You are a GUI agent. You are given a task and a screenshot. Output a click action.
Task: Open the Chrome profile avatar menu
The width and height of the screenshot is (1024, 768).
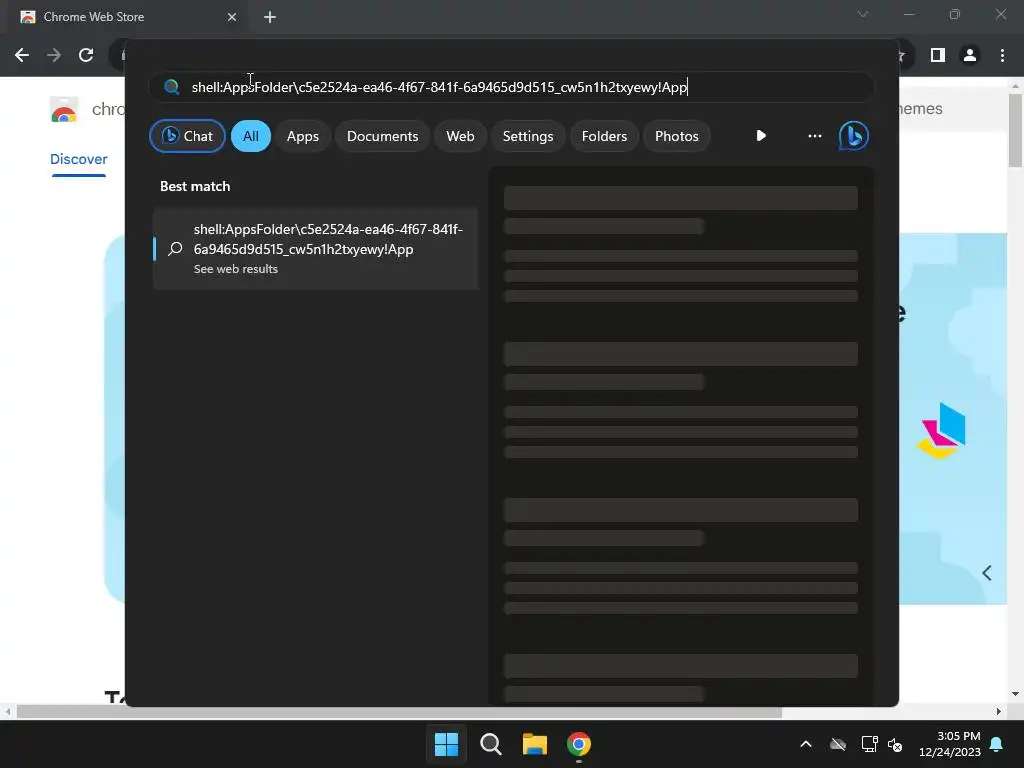click(x=970, y=56)
